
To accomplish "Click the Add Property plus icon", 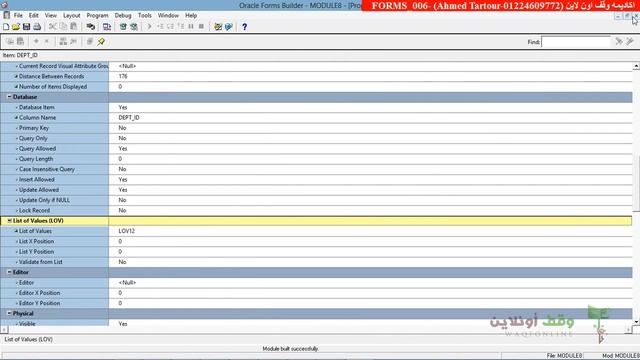I will (x=36, y=42).
